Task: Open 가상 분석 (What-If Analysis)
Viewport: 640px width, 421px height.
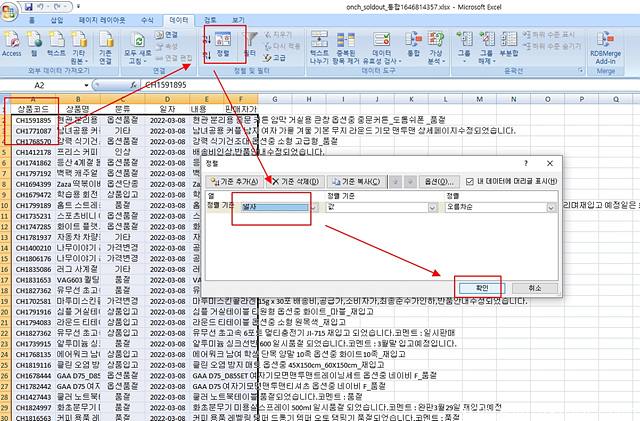Action: [436, 47]
